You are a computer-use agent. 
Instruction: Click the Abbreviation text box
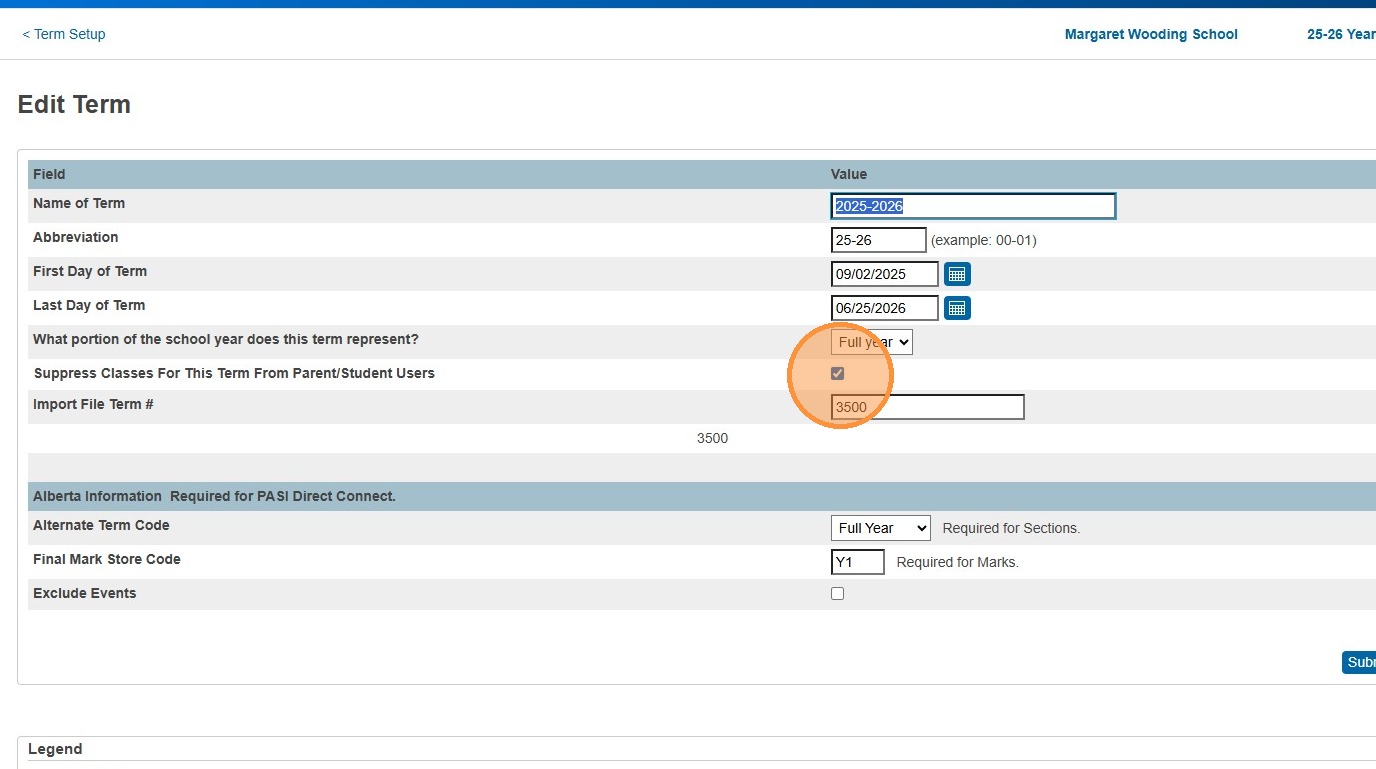pos(878,240)
